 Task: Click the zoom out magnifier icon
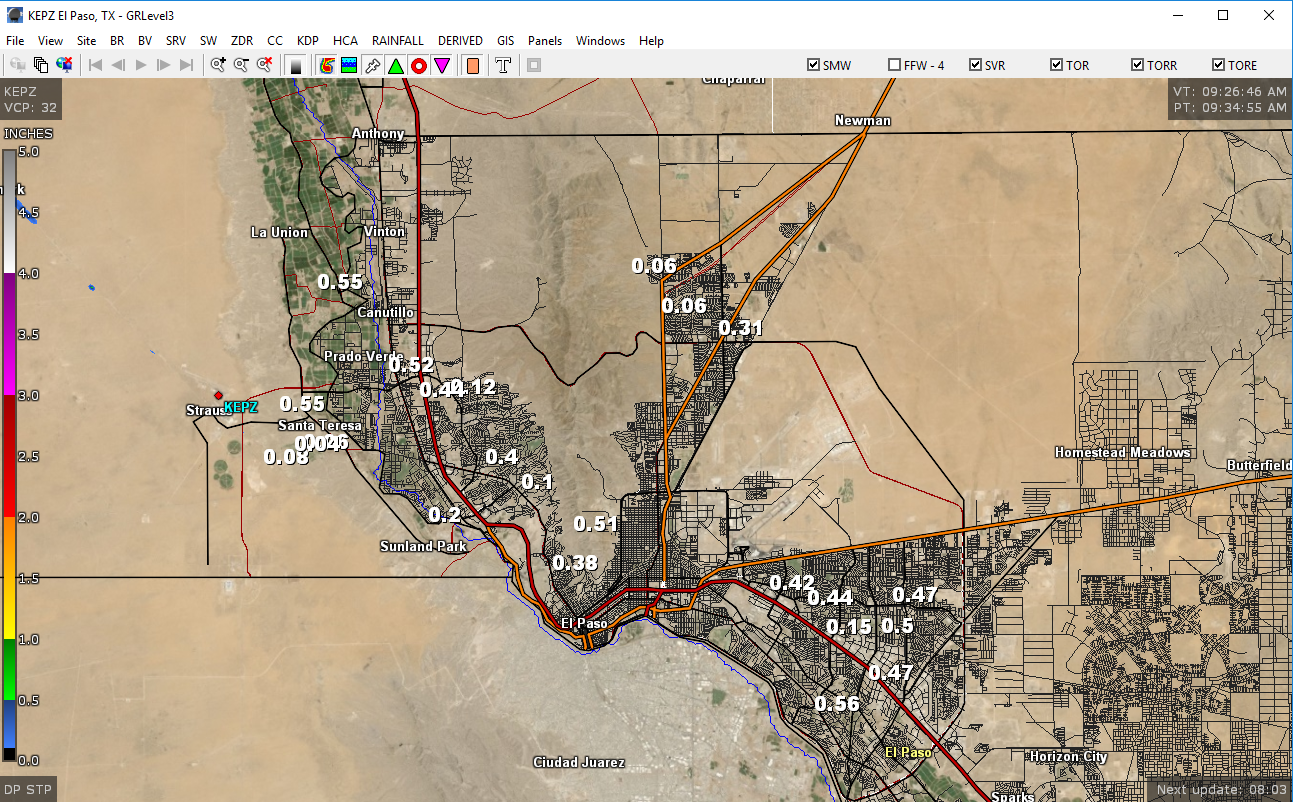point(241,65)
